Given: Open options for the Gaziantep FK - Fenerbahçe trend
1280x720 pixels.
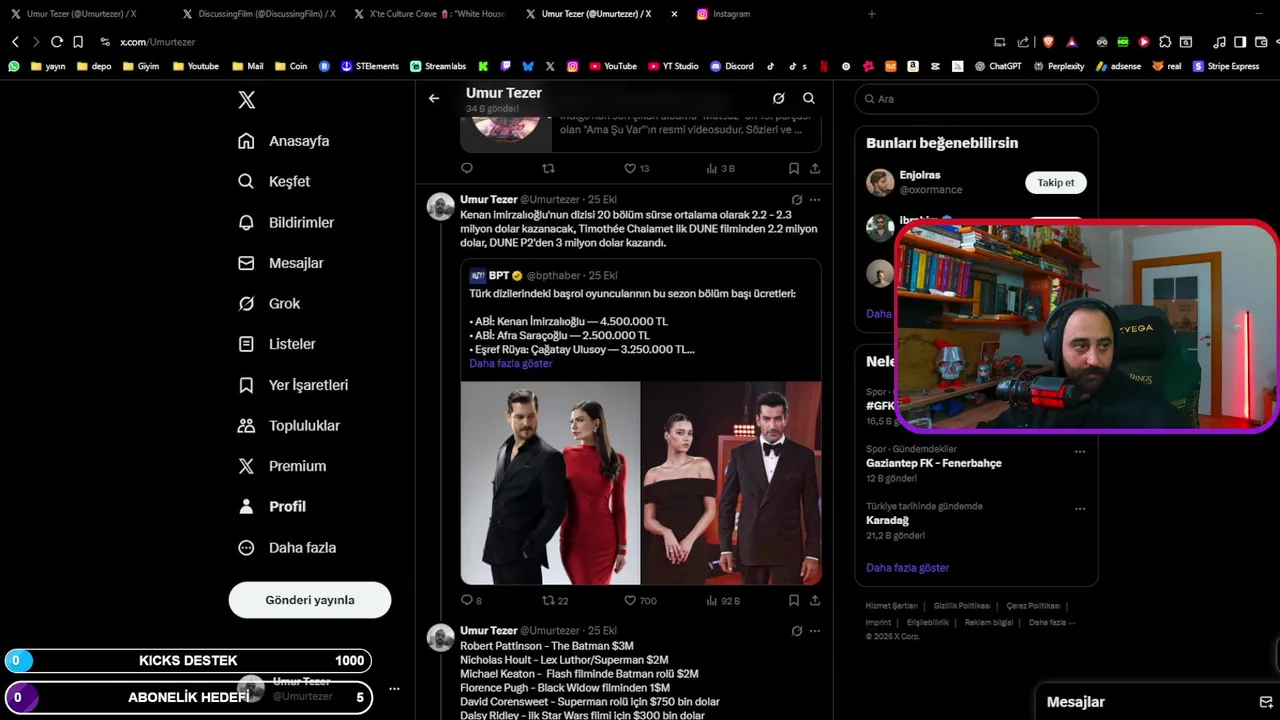Looking at the screenshot, I should (1080, 451).
